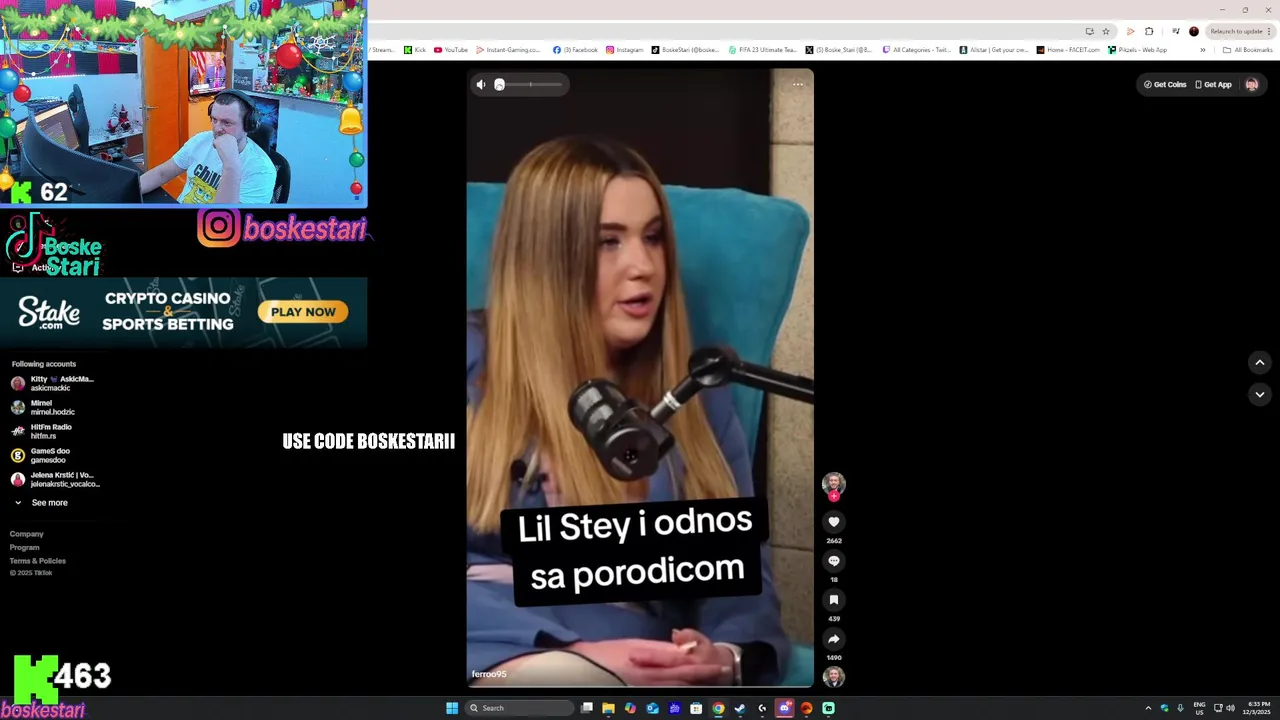Open the video comments bubble
This screenshot has height=720, width=1280.
tap(834, 561)
